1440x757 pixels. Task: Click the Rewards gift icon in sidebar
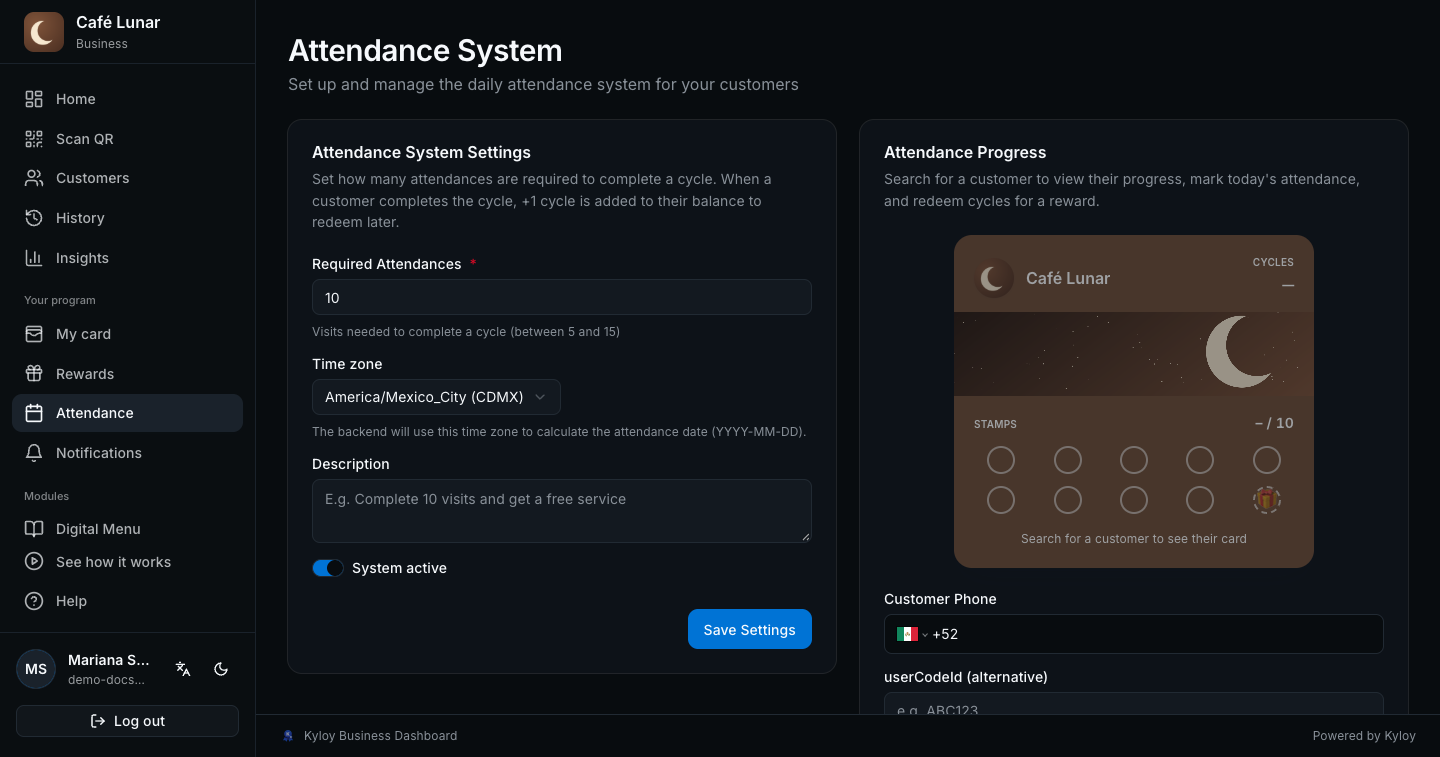[34, 374]
